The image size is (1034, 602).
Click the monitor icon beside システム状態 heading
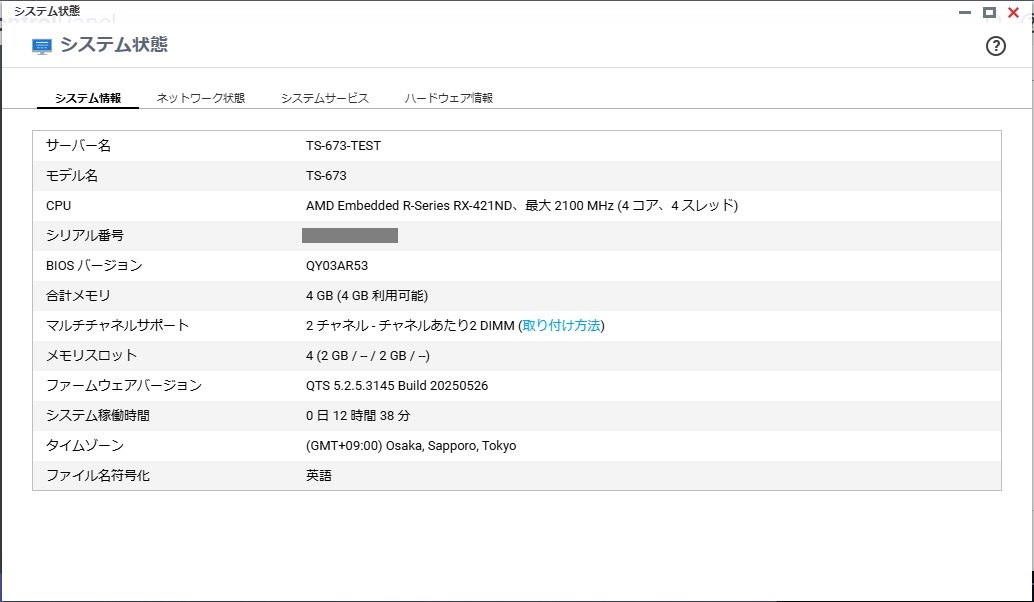pos(42,46)
